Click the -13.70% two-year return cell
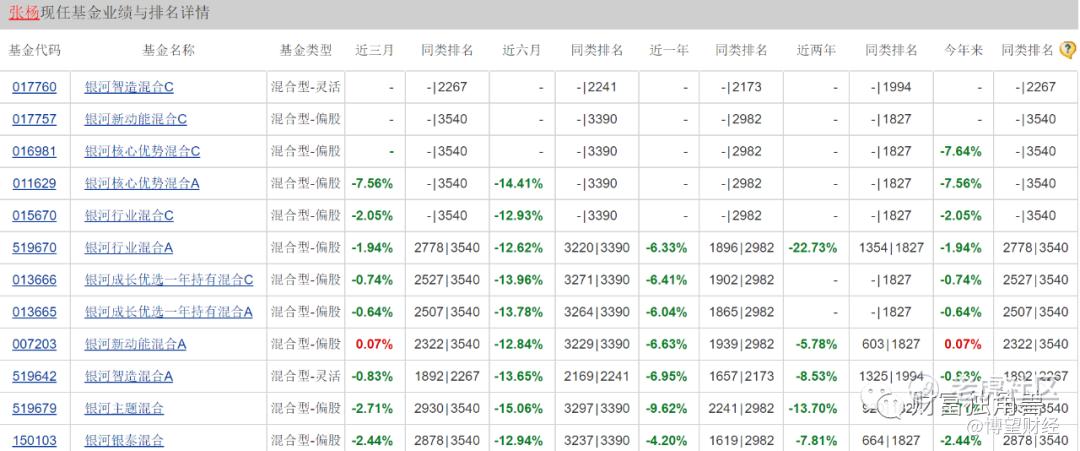The width and height of the screenshot is (1080, 451). 813,408
